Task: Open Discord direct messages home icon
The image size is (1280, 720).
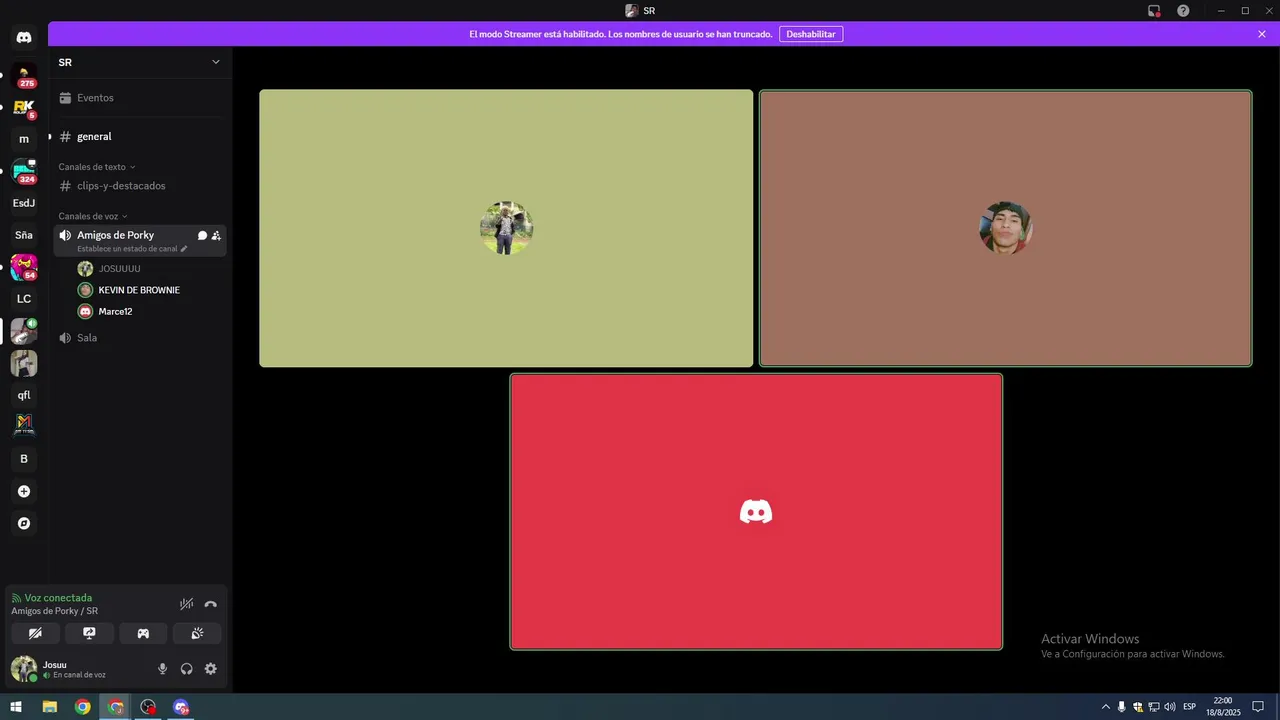Action: click(x=24, y=37)
